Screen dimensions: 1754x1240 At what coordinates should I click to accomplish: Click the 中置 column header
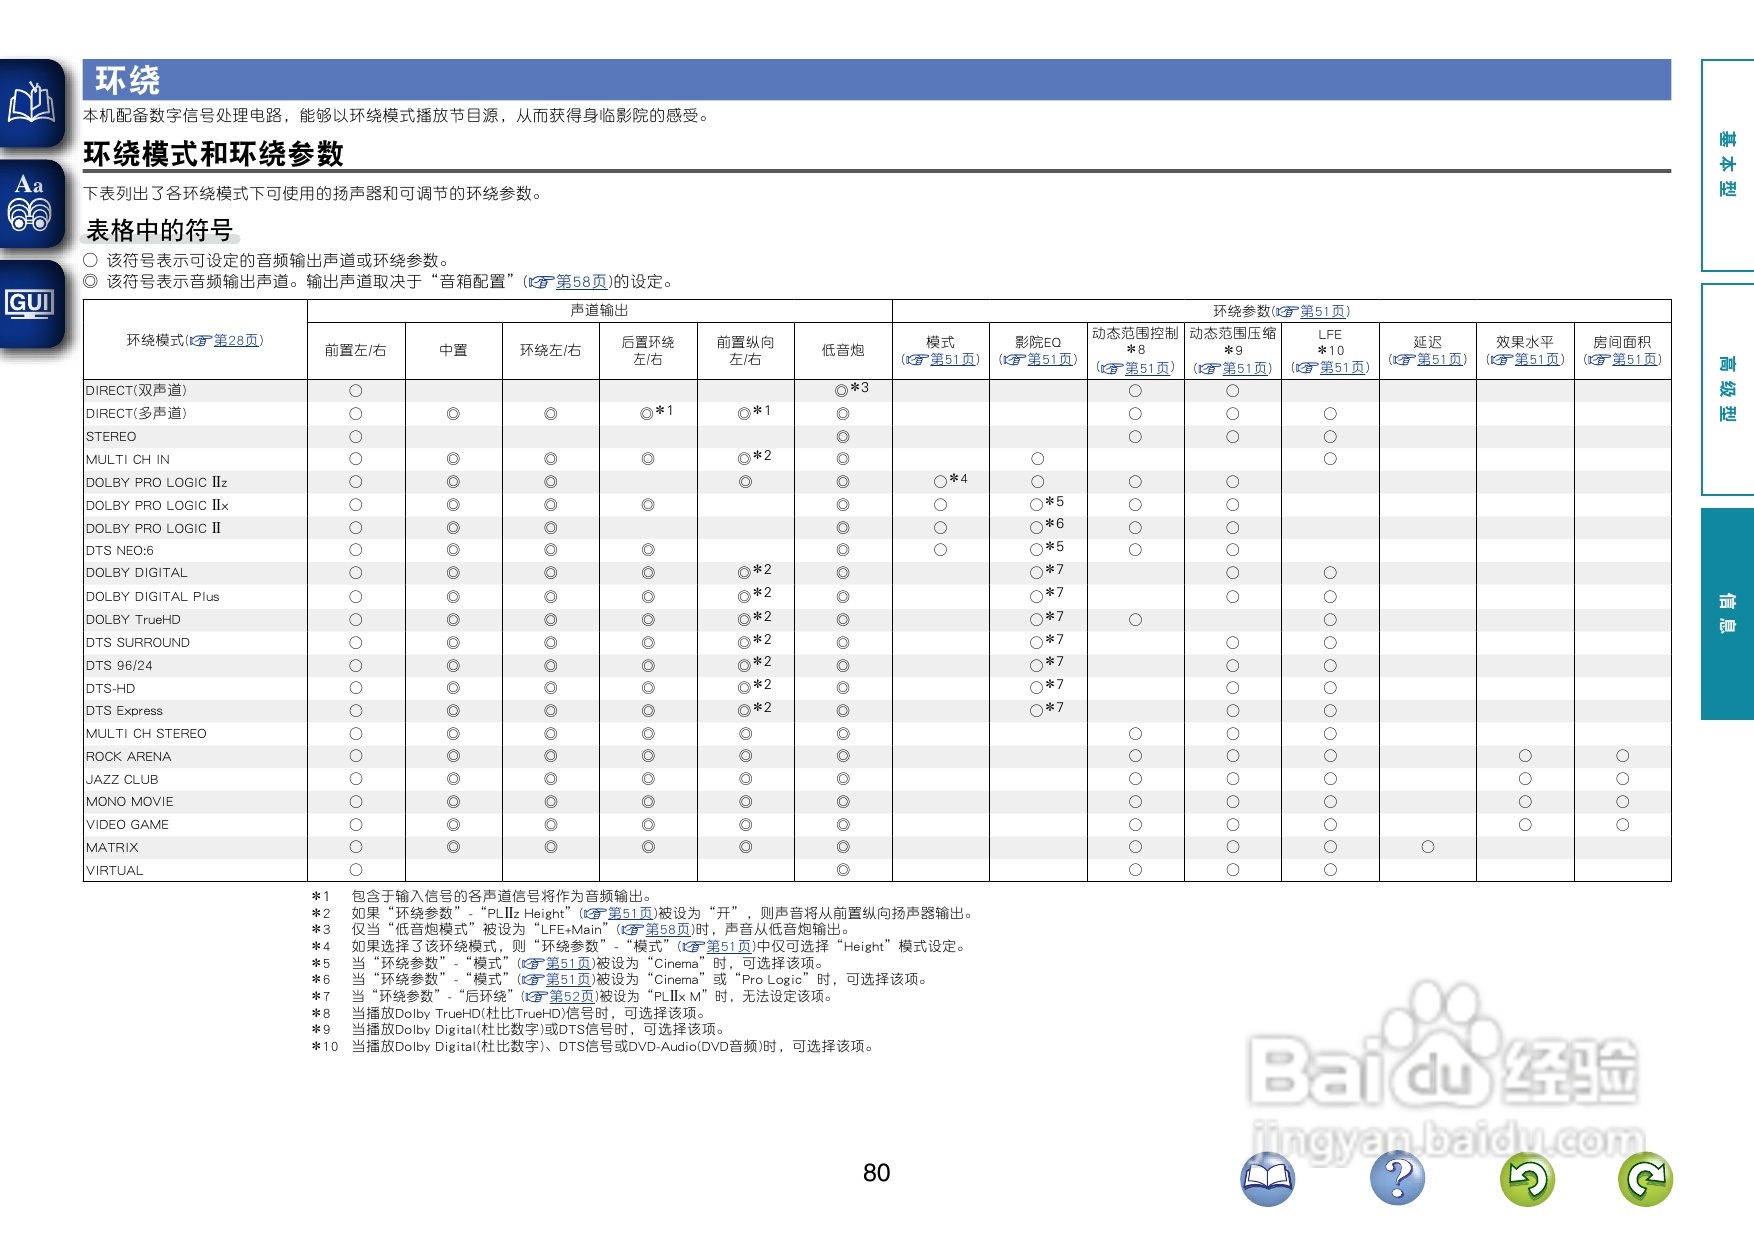(x=453, y=351)
